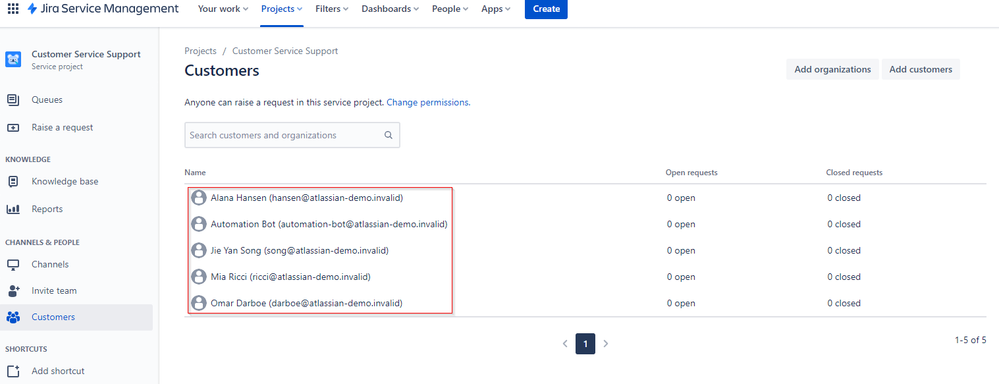The height and width of the screenshot is (384, 999).
Task: Click the Customers page heading
Action: point(222,71)
